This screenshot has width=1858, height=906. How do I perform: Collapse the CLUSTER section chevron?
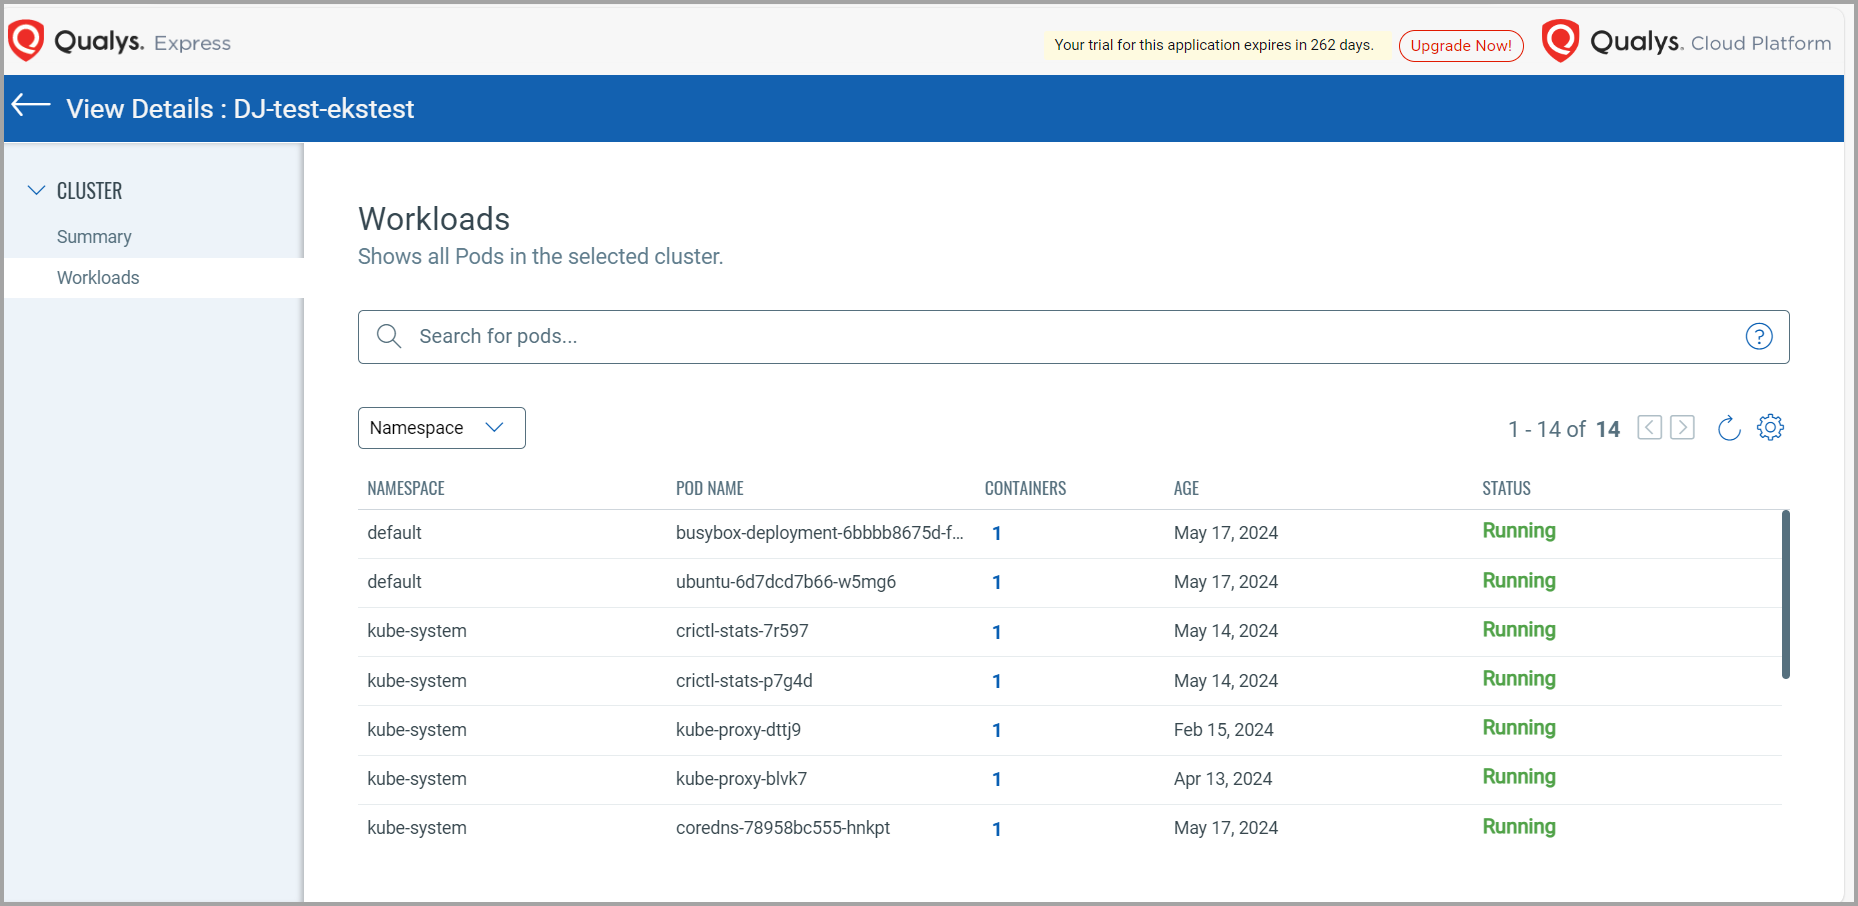pyautogui.click(x=37, y=190)
